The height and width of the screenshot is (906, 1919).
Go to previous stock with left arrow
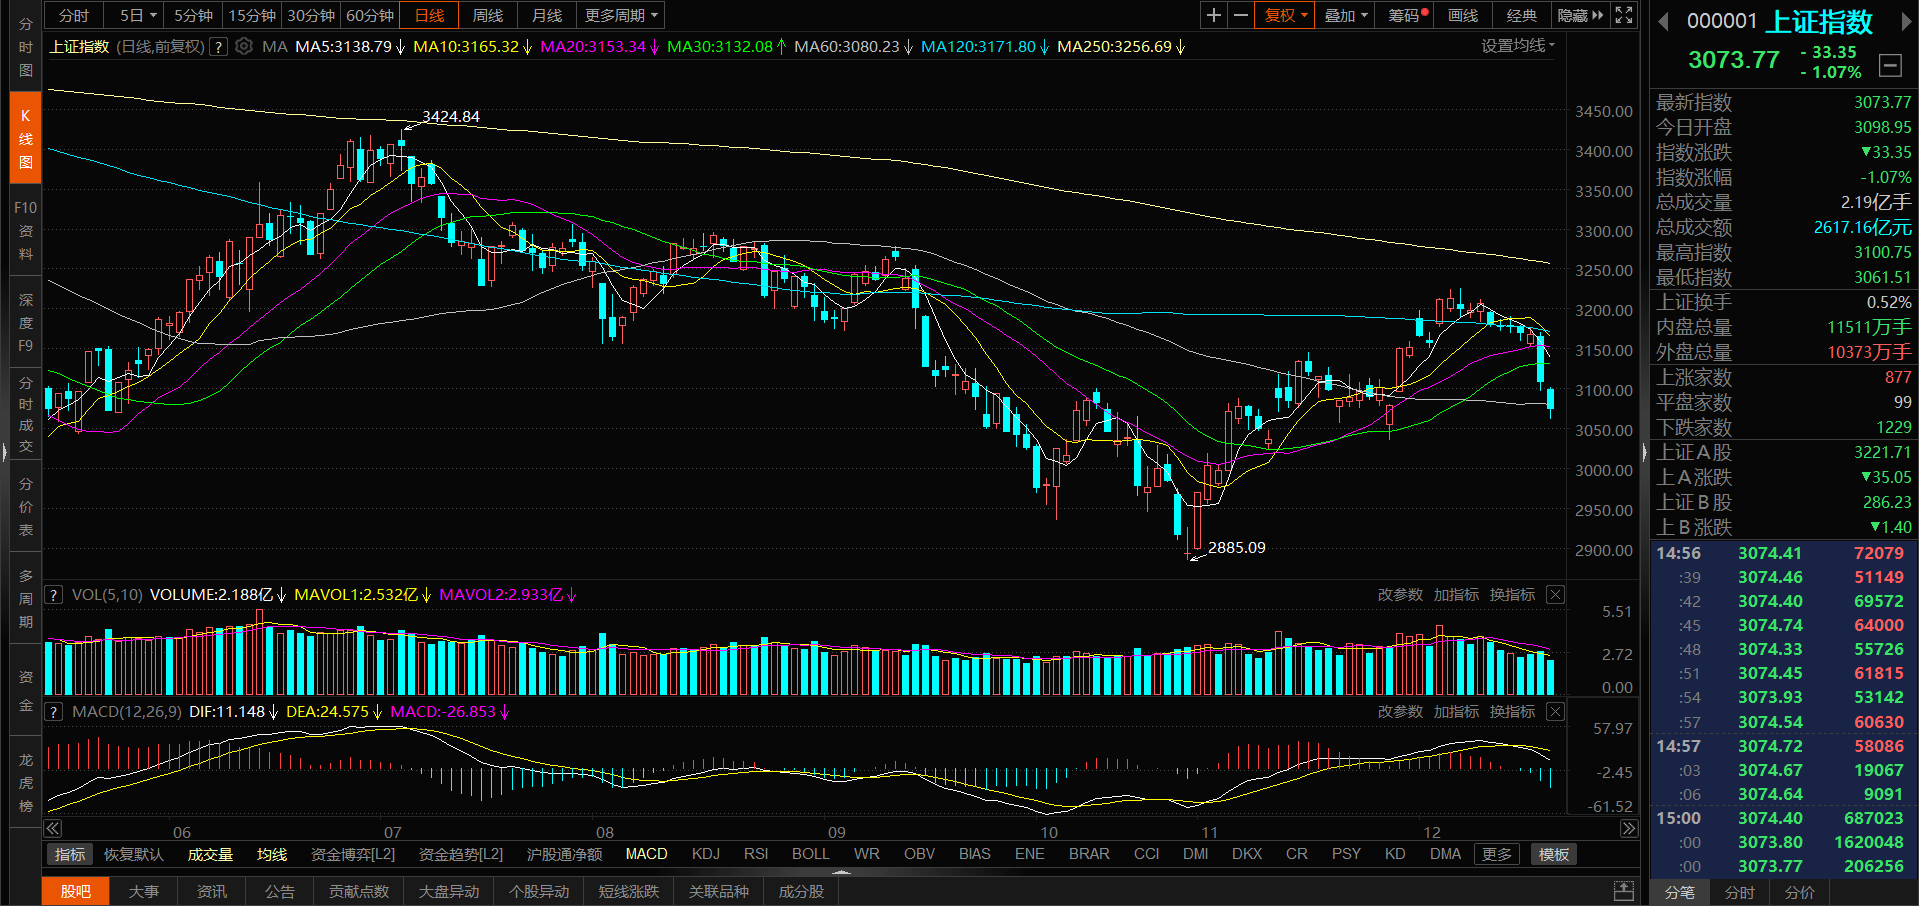(1664, 22)
